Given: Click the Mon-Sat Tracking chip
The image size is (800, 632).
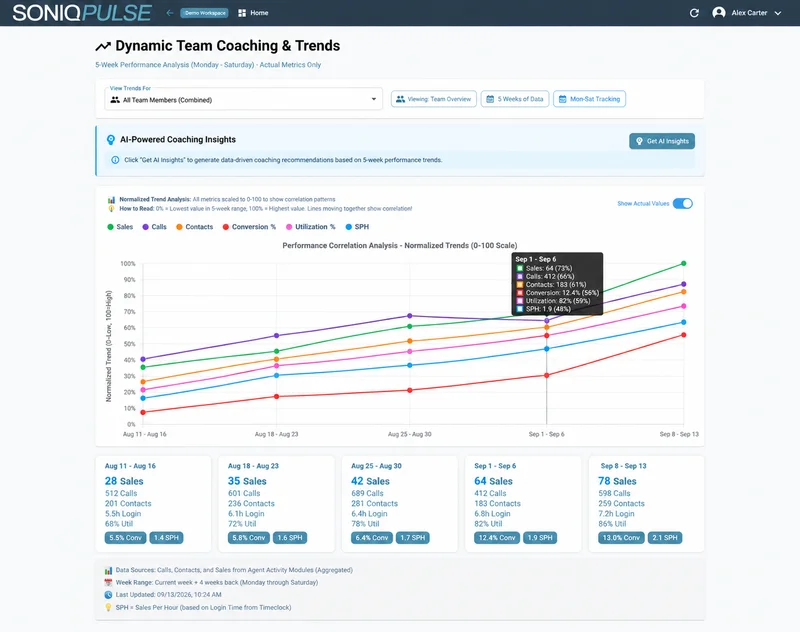Looking at the screenshot, I should 590,99.
